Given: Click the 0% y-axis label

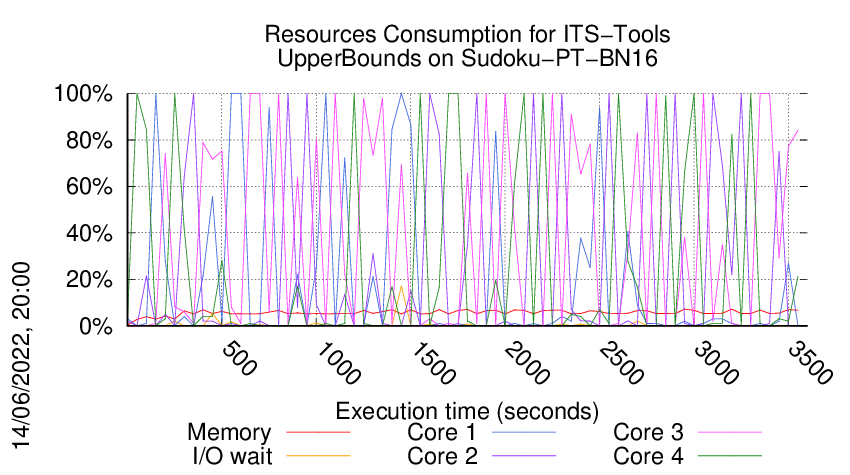Looking at the screenshot, I should [x=96, y=326].
